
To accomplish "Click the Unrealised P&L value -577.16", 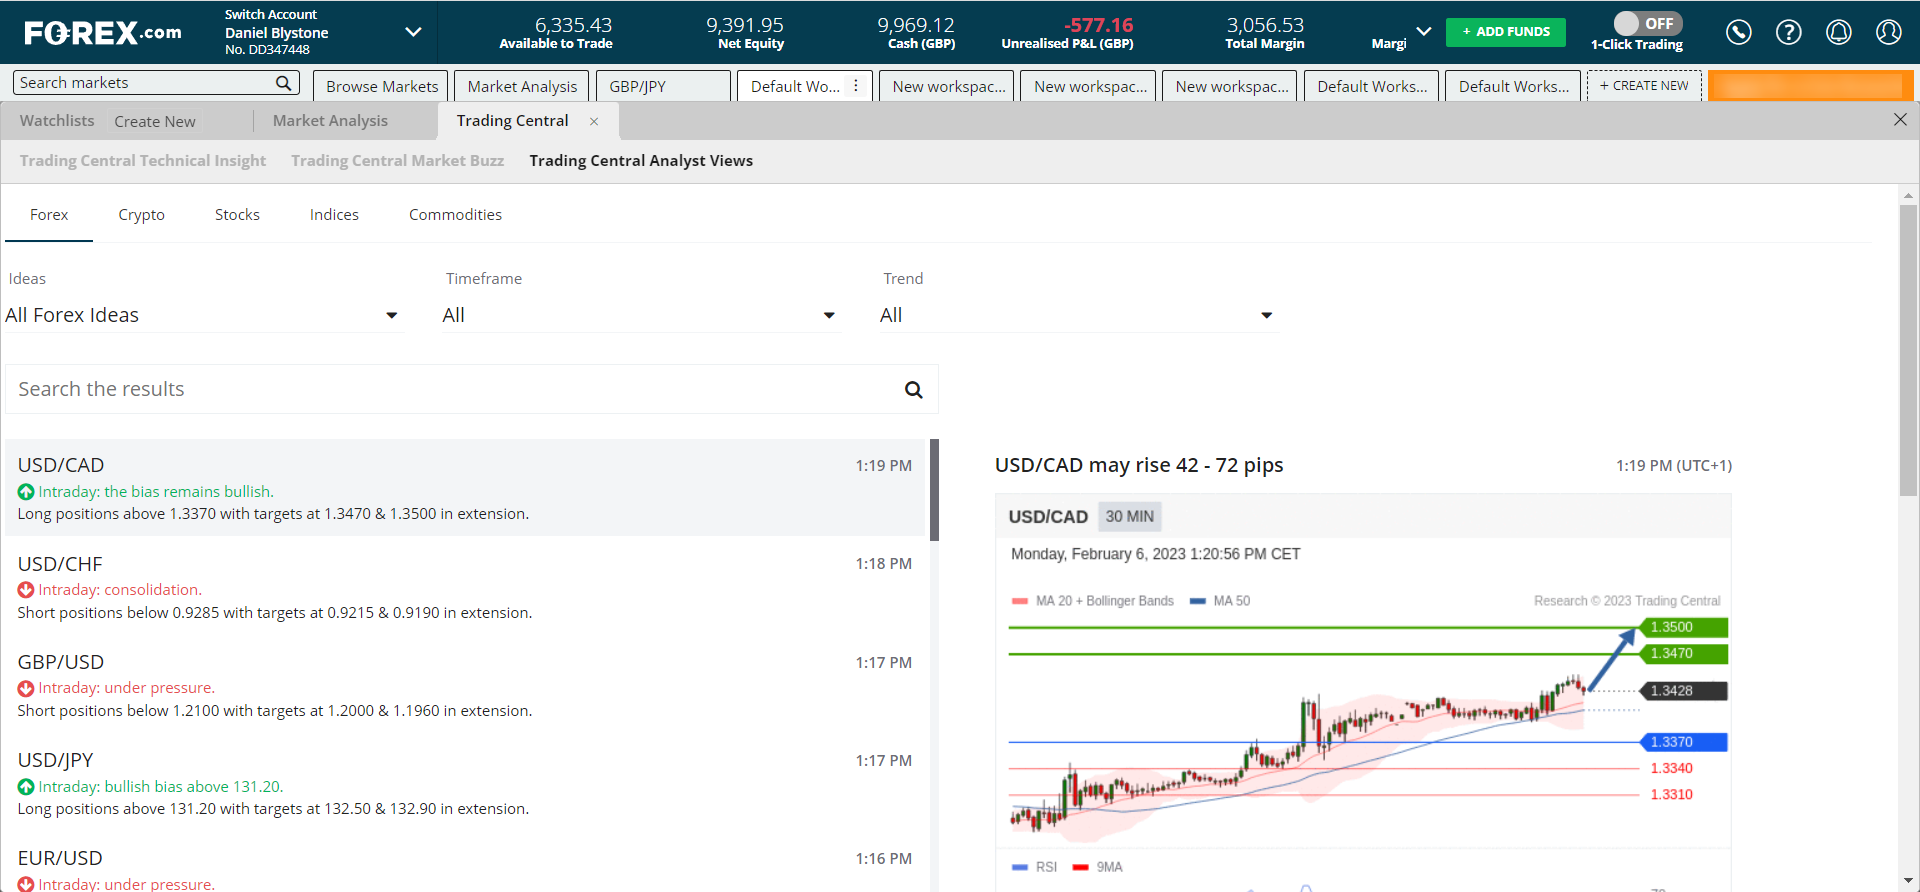I will [x=1098, y=25].
